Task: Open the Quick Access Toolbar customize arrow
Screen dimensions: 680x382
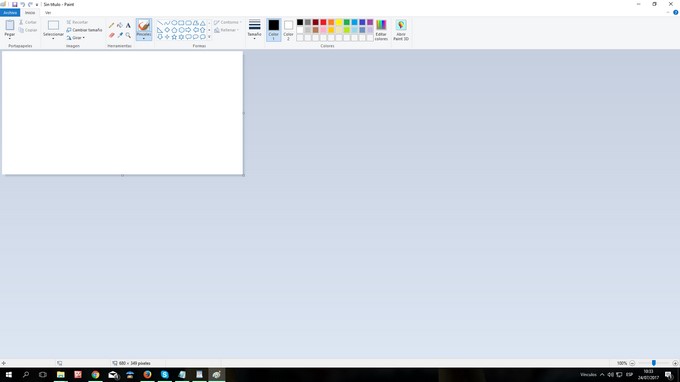Action: (x=37, y=4)
